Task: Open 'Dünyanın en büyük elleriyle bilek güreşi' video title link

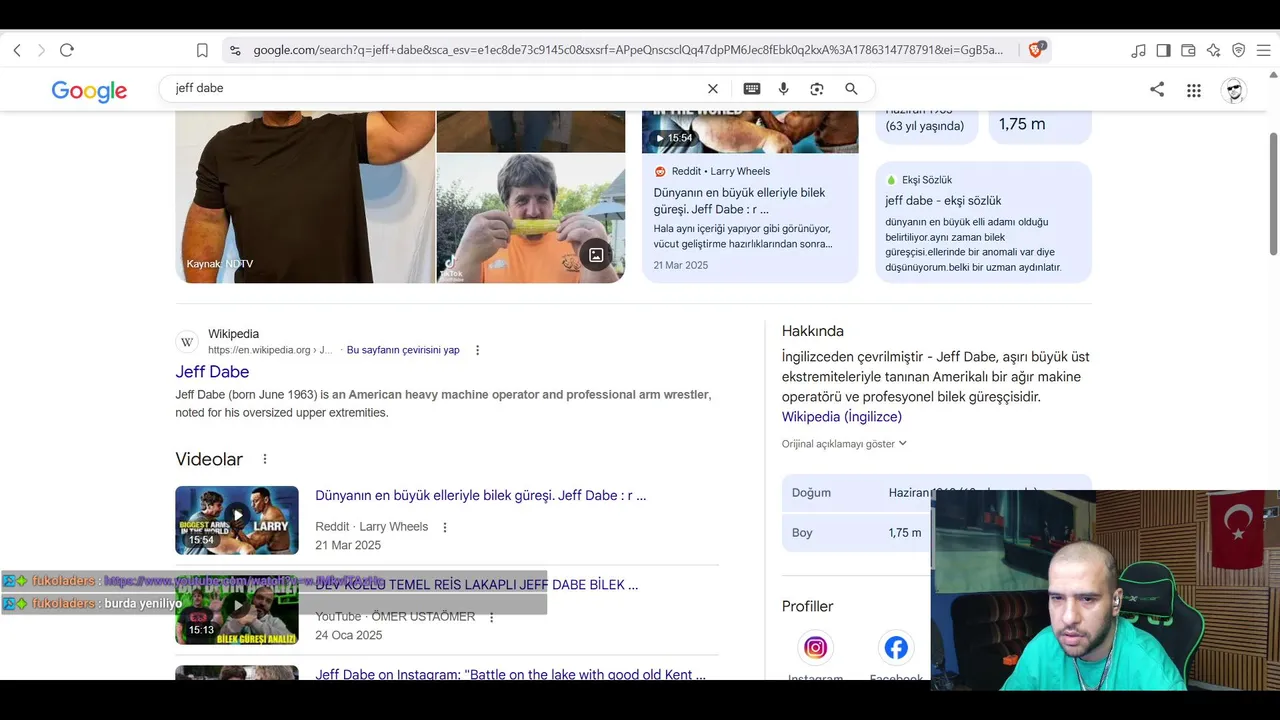Action: (481, 496)
